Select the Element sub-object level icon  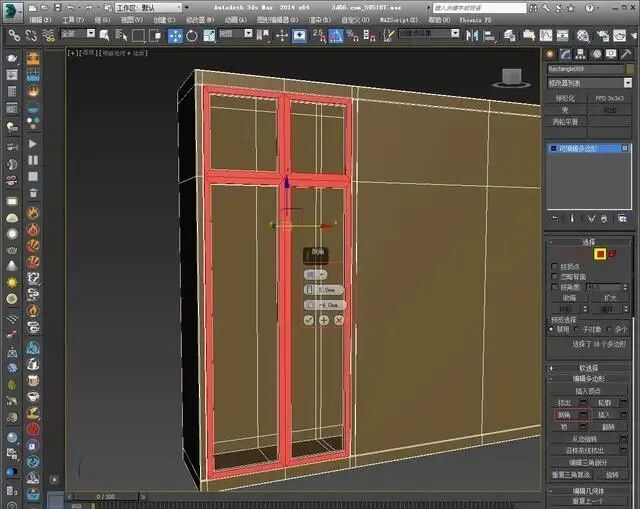point(612,254)
